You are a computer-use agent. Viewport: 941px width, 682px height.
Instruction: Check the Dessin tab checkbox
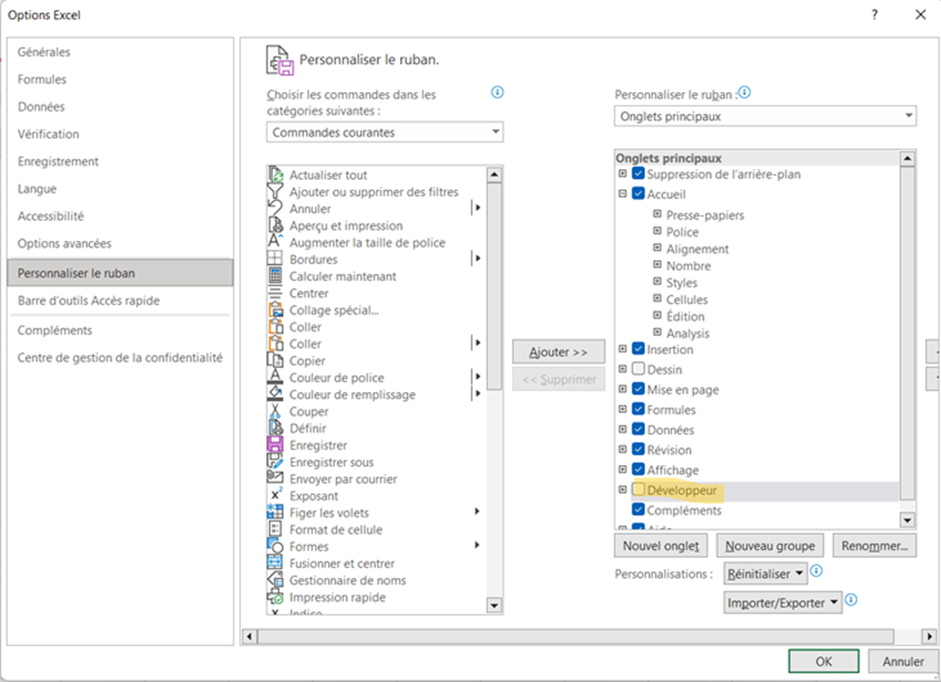click(638, 369)
